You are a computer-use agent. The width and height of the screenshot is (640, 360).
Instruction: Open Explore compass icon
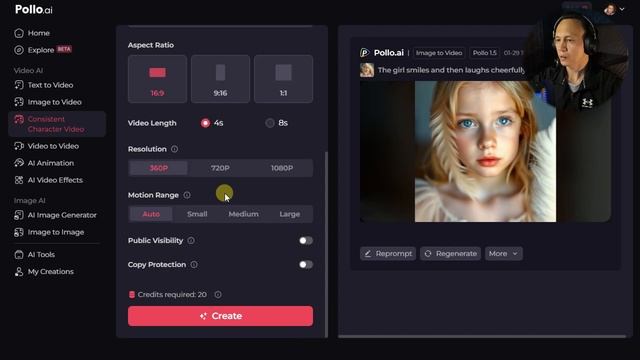pyautogui.click(x=19, y=50)
